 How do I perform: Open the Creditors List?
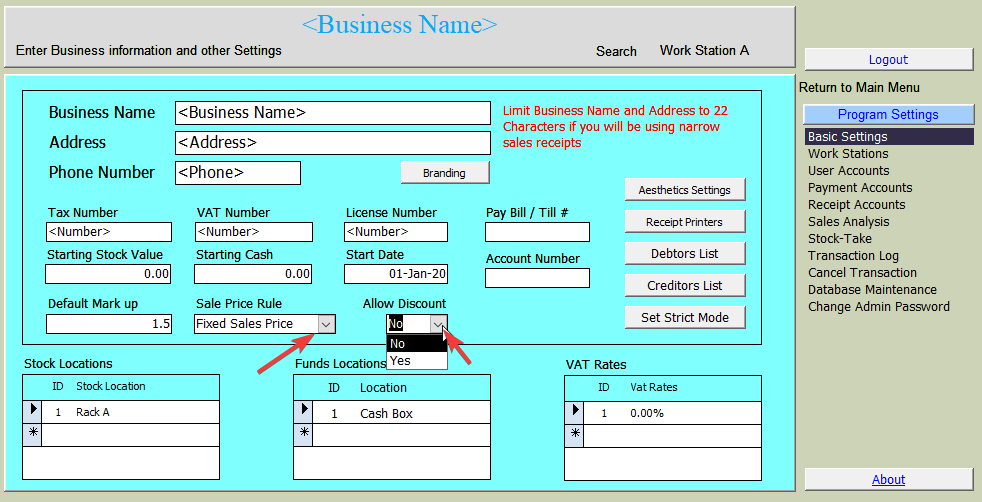click(684, 286)
